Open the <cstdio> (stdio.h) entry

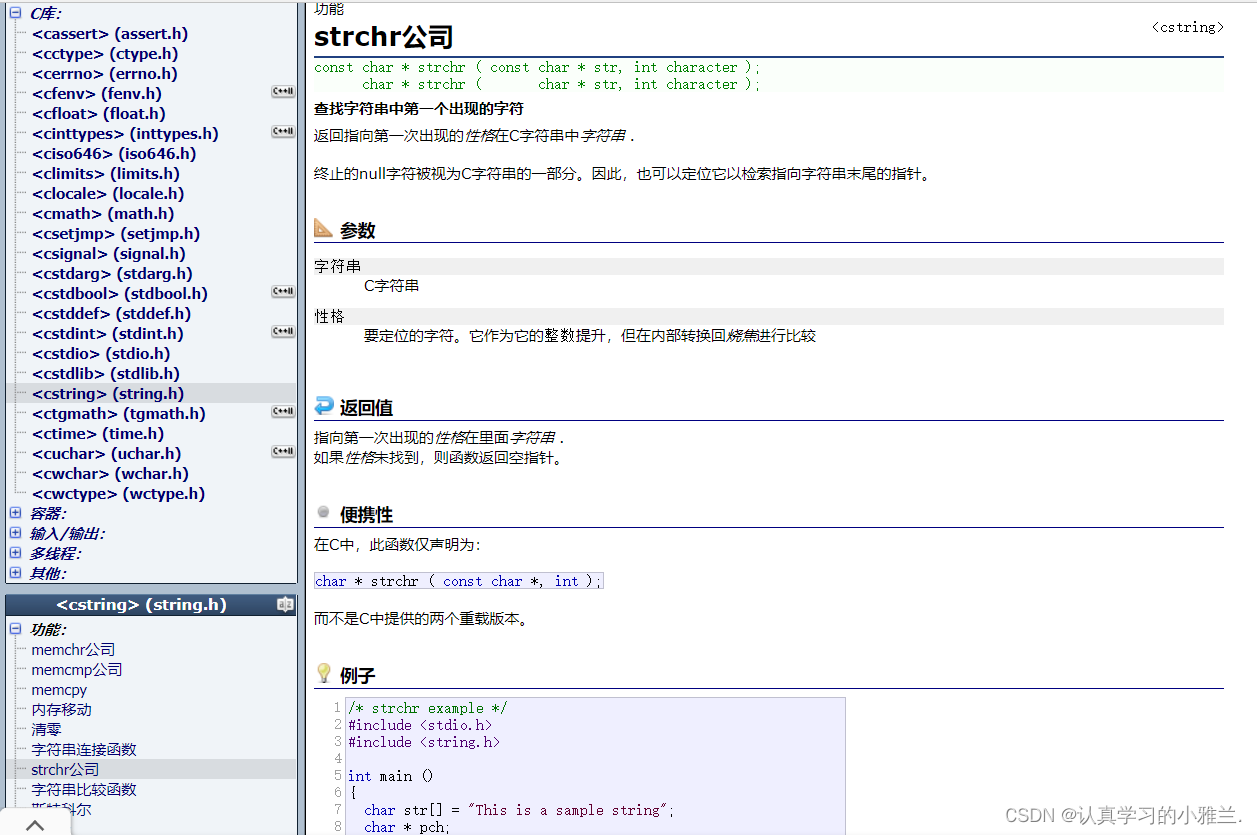coord(101,353)
